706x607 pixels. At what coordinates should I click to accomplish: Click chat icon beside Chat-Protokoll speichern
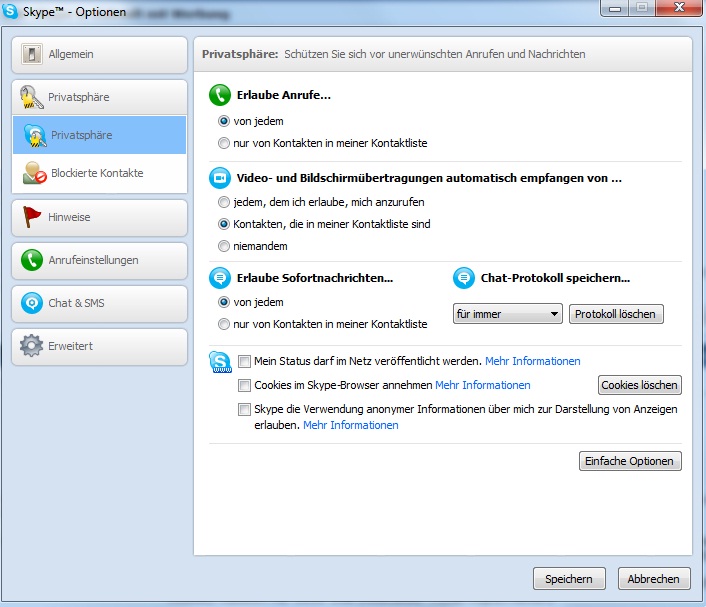pos(464,278)
